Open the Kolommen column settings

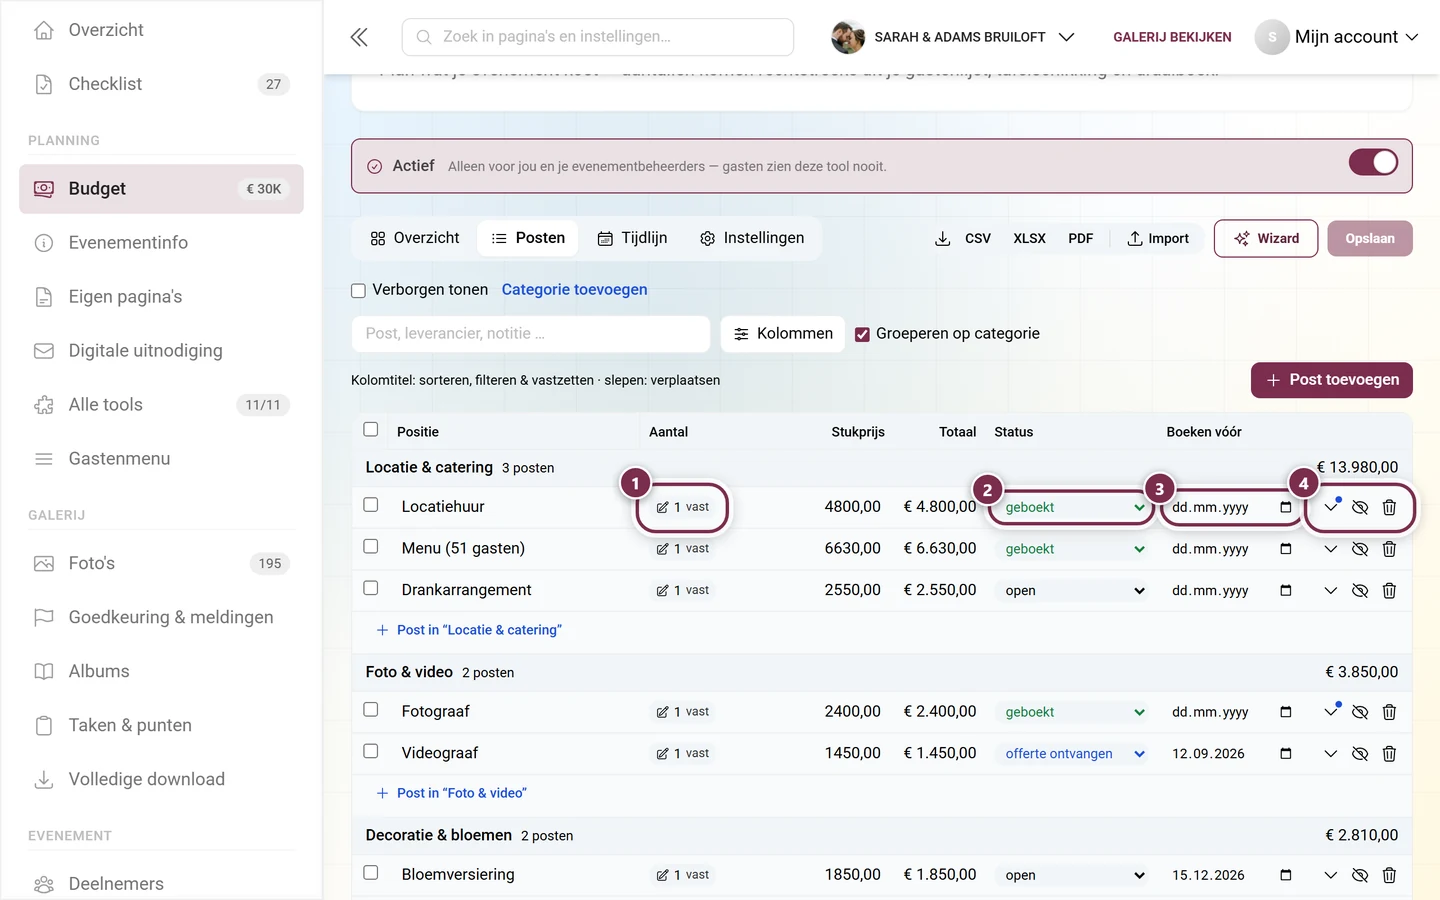click(x=783, y=334)
